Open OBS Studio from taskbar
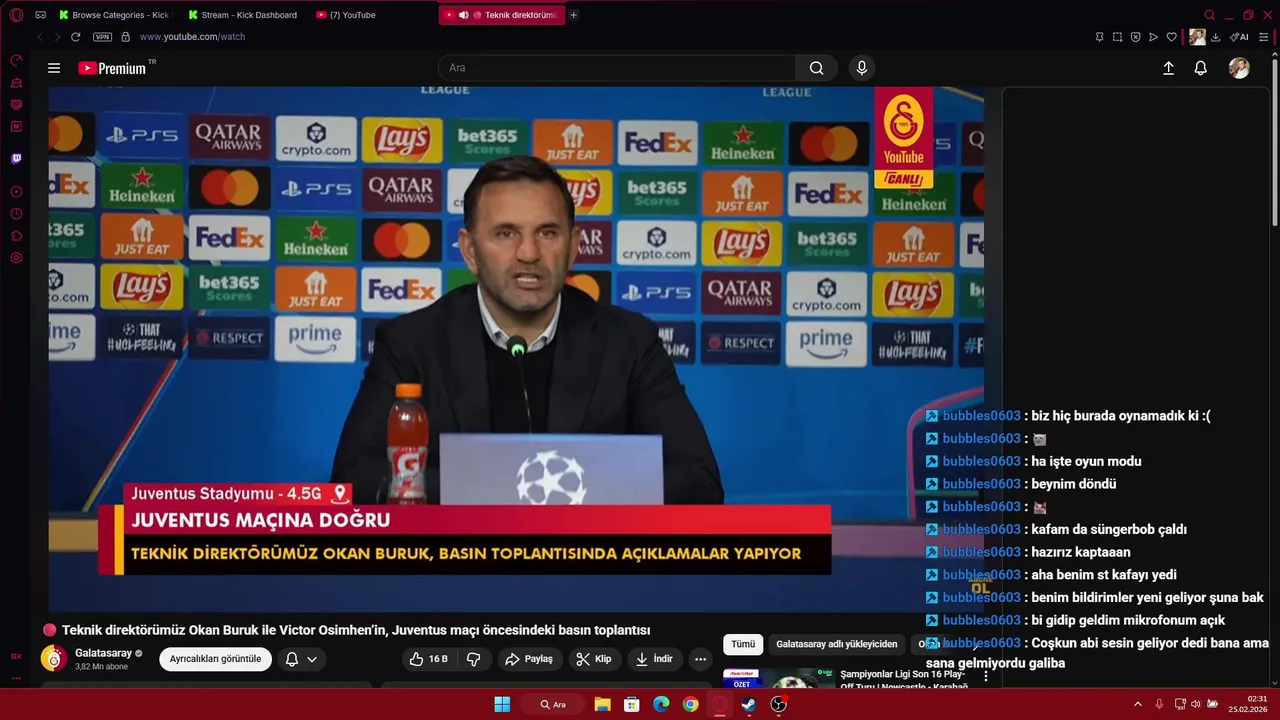 click(x=779, y=704)
